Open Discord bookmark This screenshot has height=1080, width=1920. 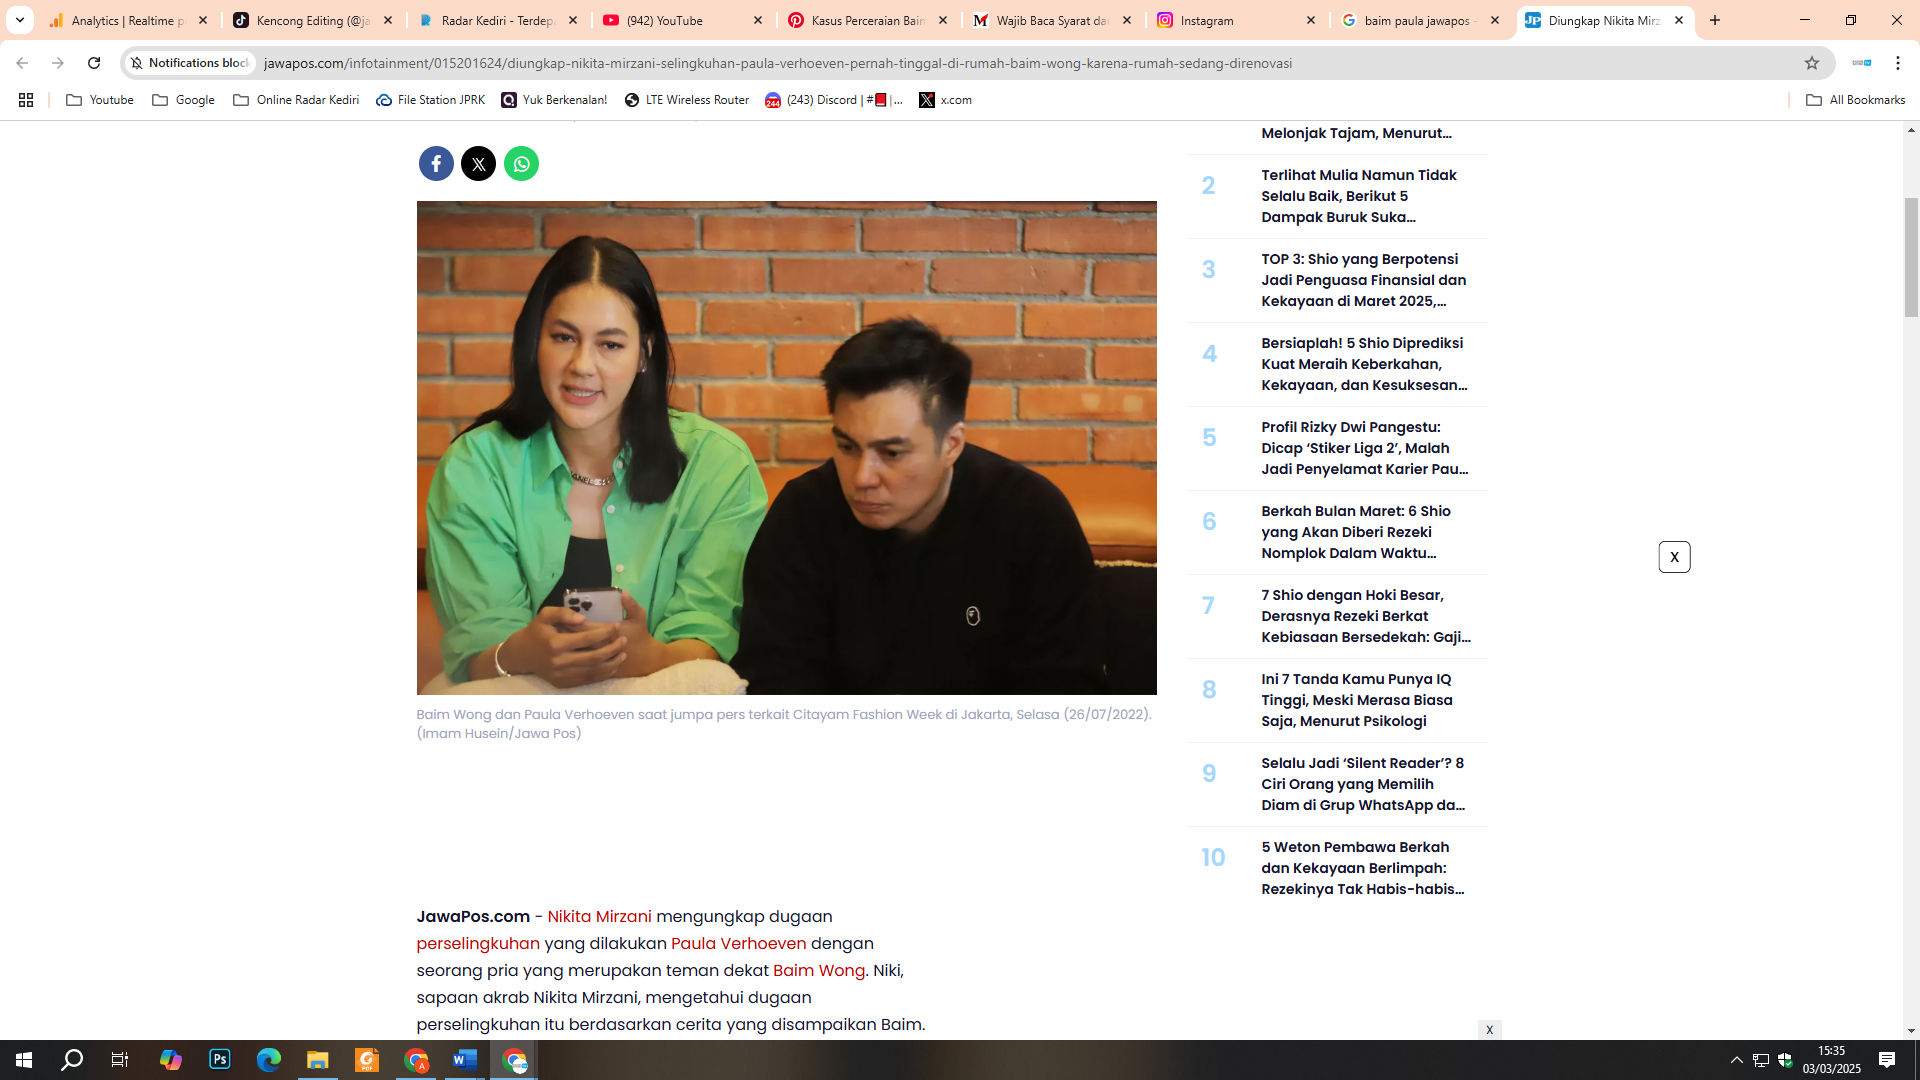(x=834, y=100)
